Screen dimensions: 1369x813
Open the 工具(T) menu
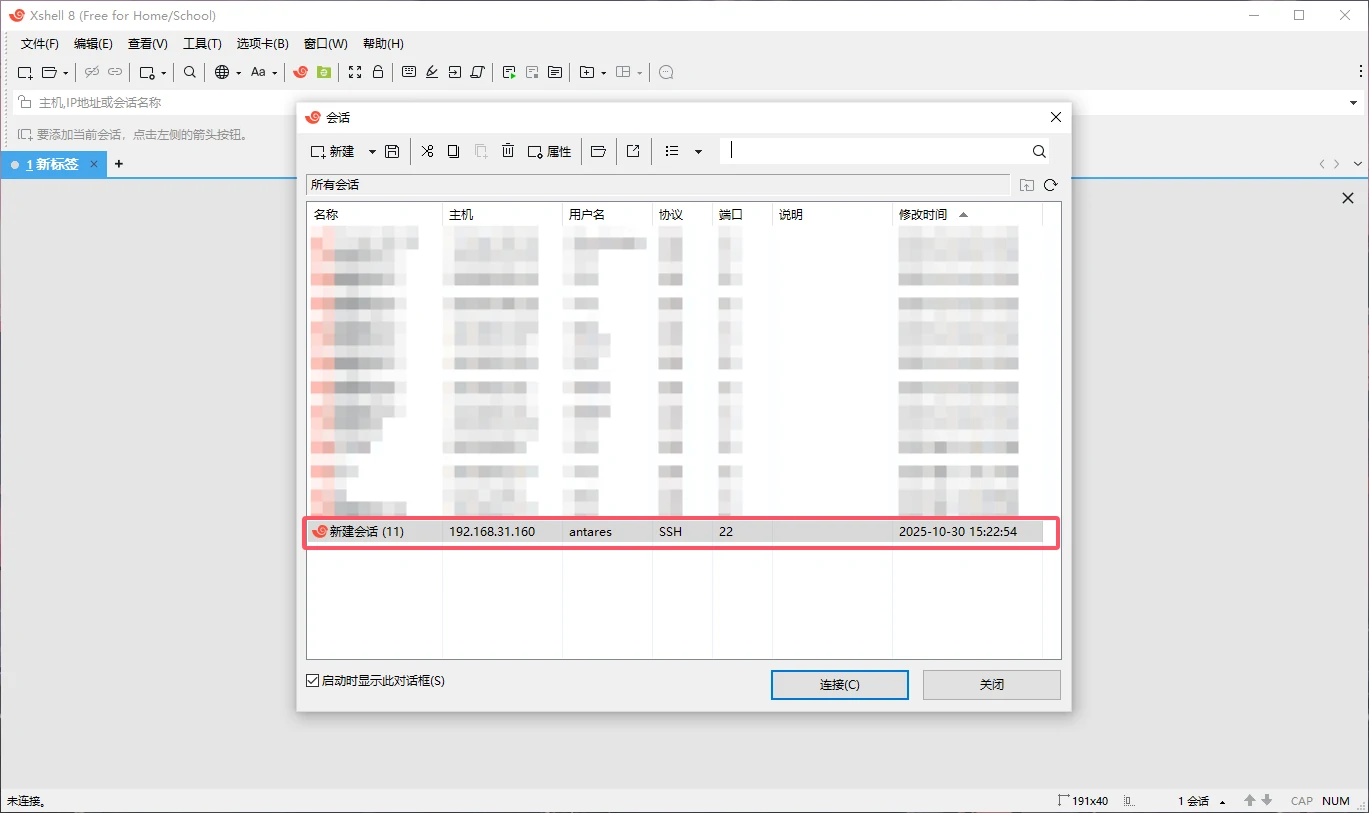[202, 44]
